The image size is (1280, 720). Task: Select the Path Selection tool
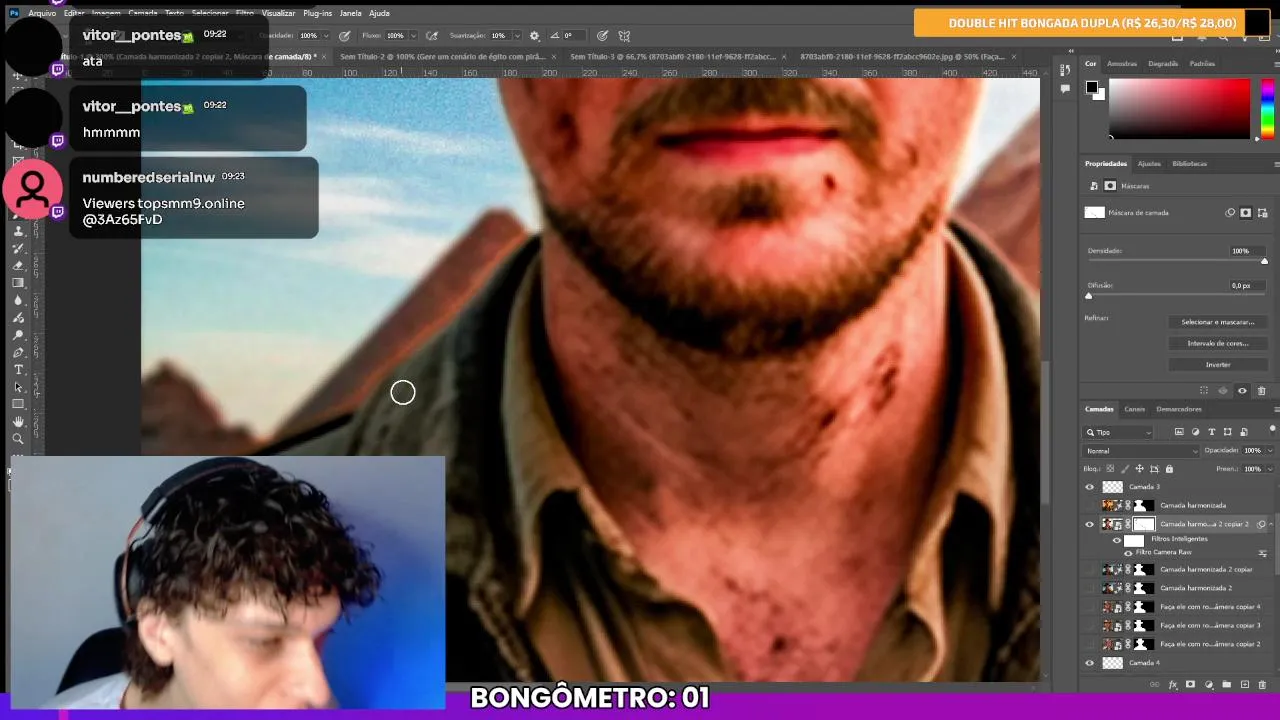[x=17, y=387]
